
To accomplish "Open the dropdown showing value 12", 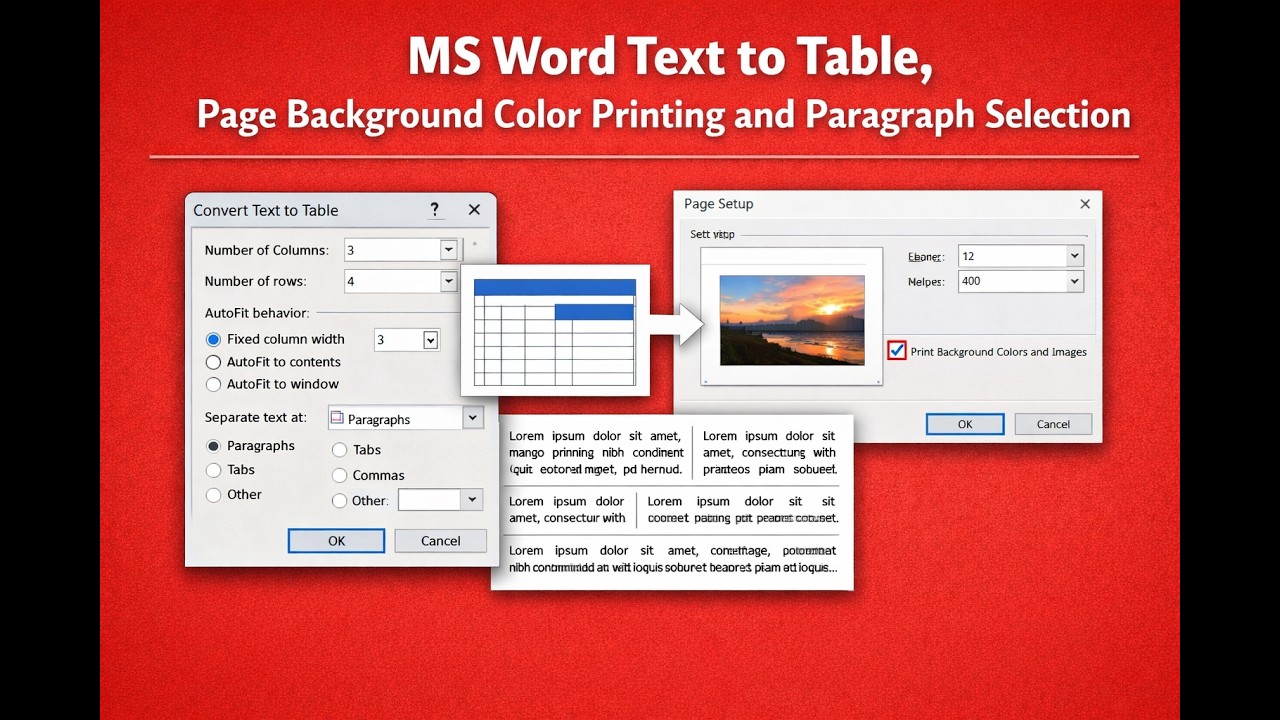I will 1074,256.
